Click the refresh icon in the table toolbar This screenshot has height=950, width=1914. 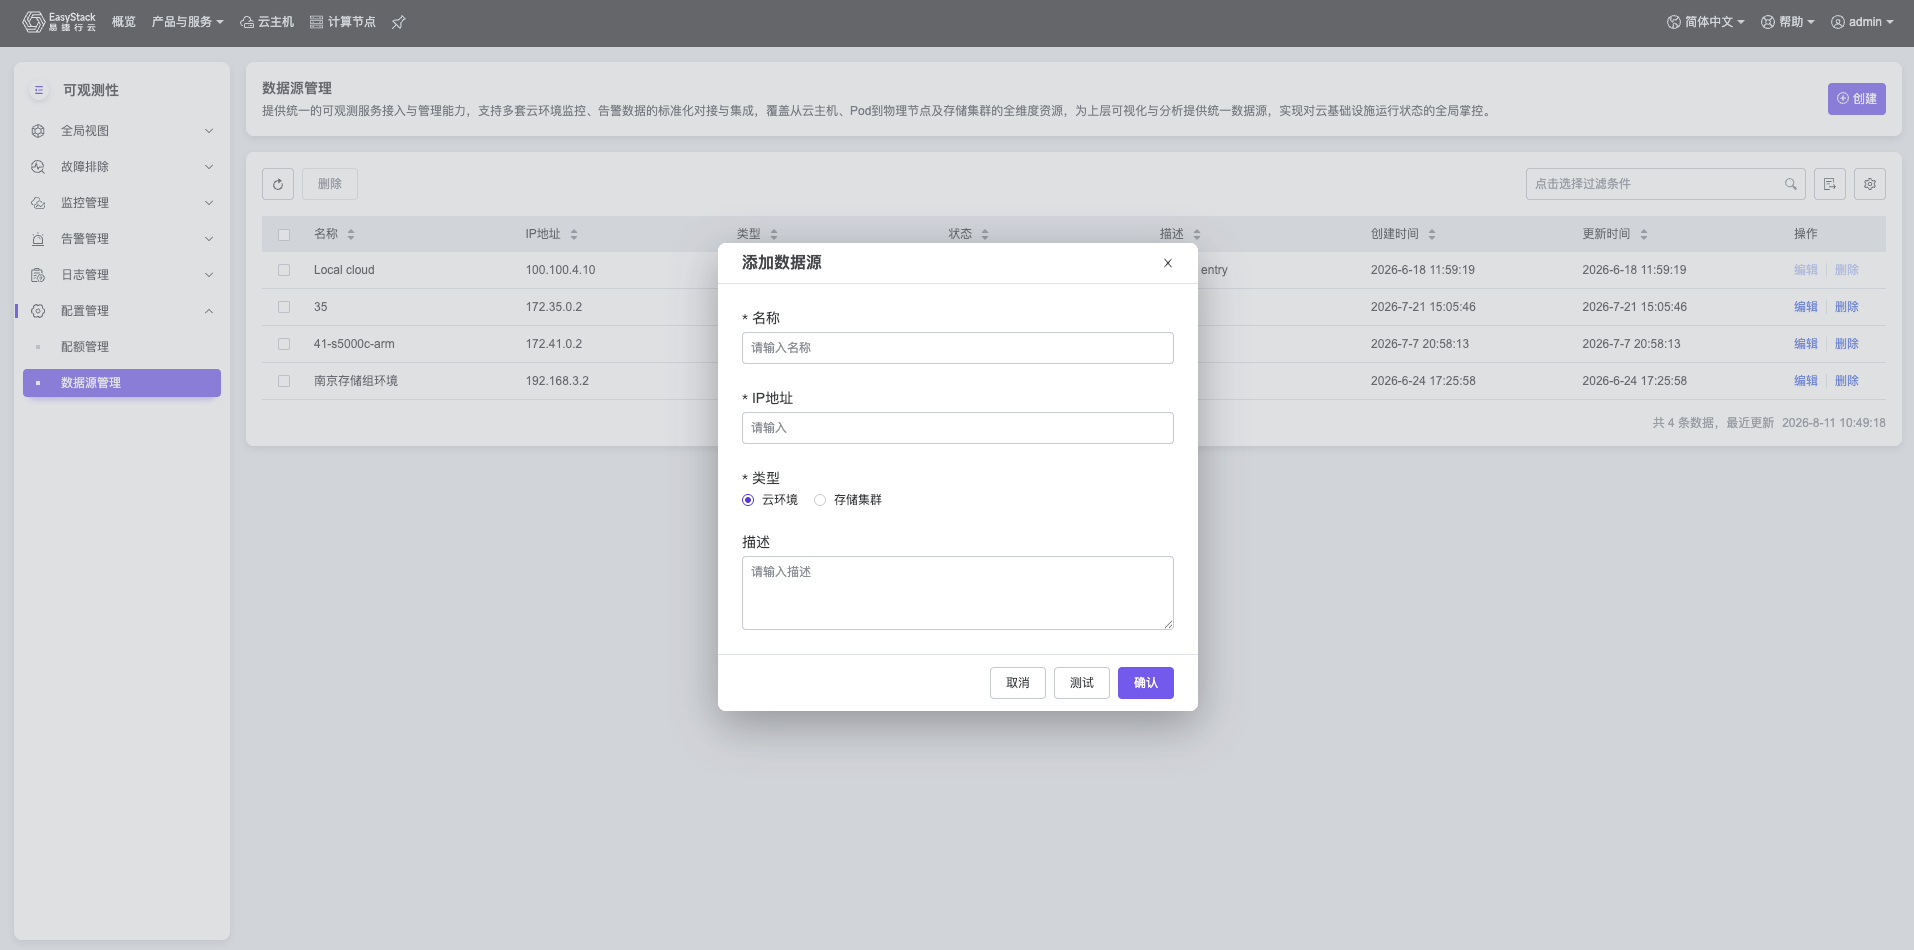278,184
